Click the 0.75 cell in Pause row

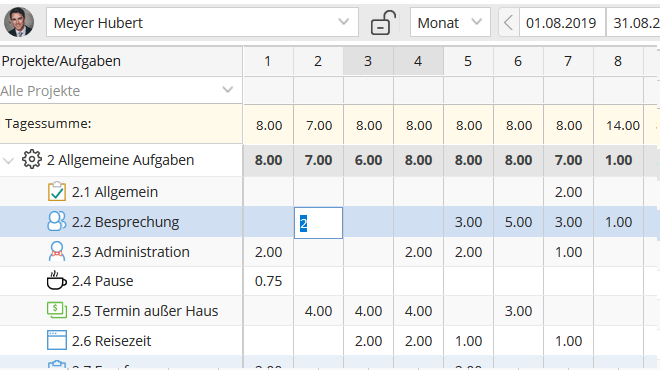[x=269, y=281]
